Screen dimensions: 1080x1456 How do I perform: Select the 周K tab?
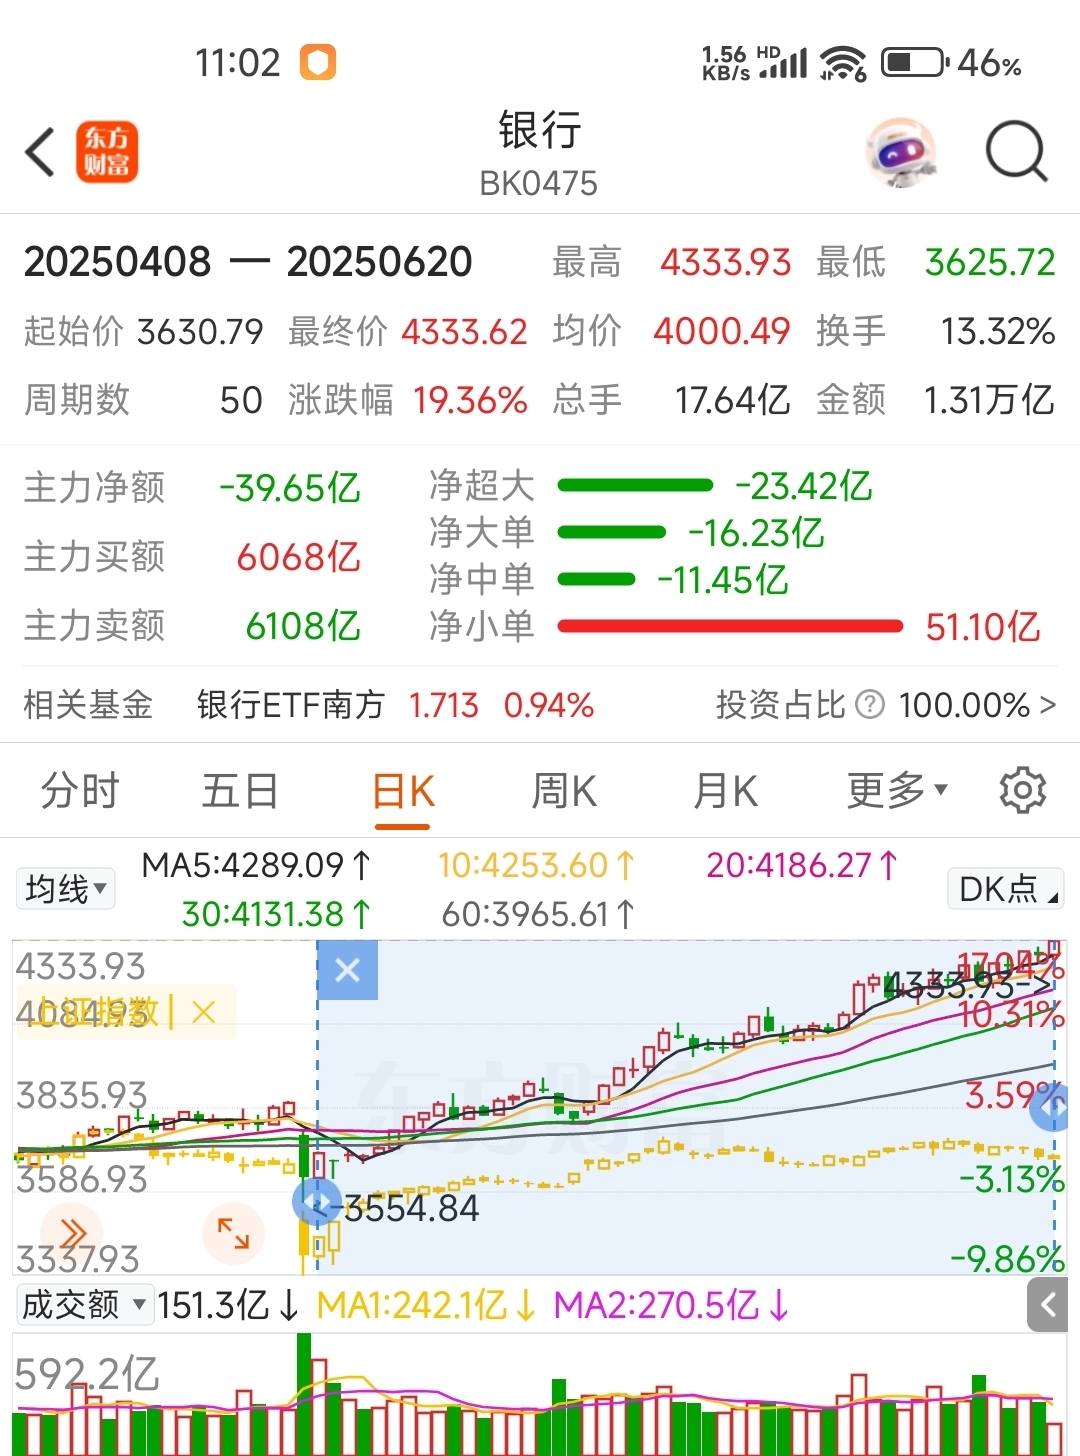point(564,791)
